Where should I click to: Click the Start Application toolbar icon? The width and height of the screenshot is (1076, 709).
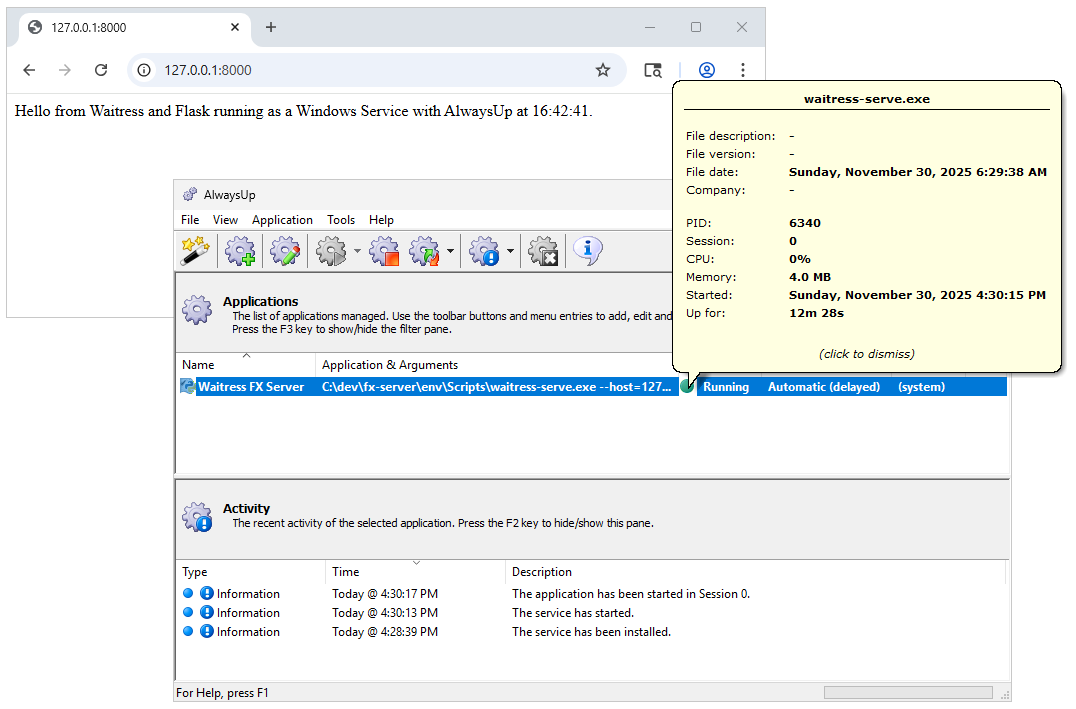coord(331,251)
